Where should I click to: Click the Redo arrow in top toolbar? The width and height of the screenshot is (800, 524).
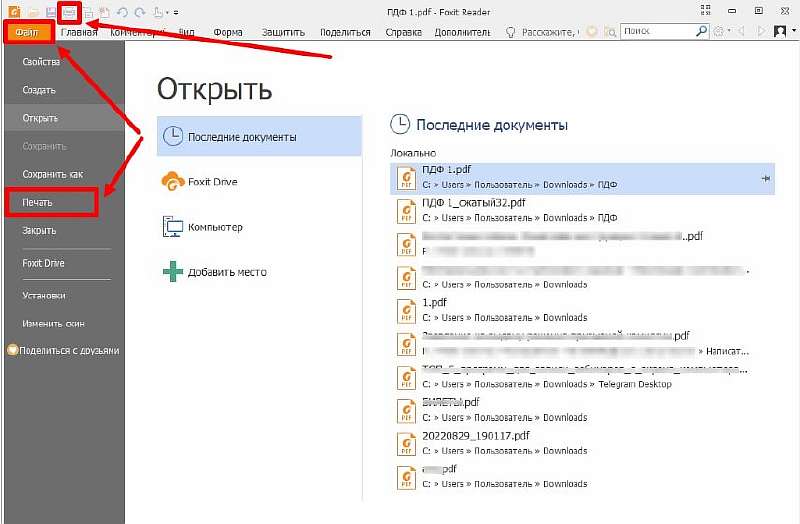138,12
